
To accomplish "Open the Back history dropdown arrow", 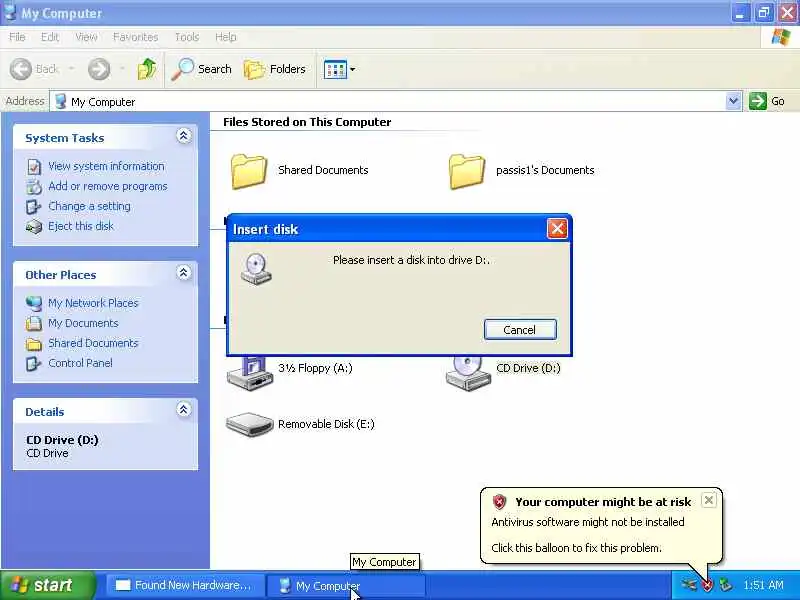I will coord(71,69).
